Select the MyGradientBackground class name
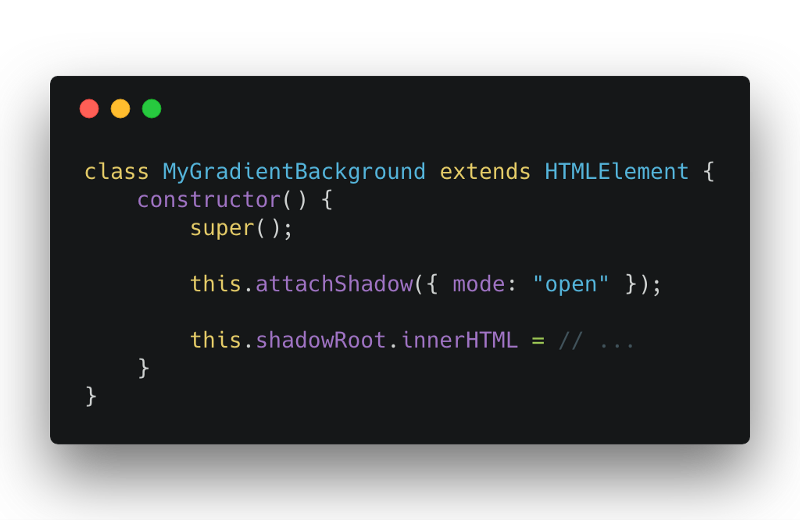The height and width of the screenshot is (520, 800). pyautogui.click(x=294, y=172)
